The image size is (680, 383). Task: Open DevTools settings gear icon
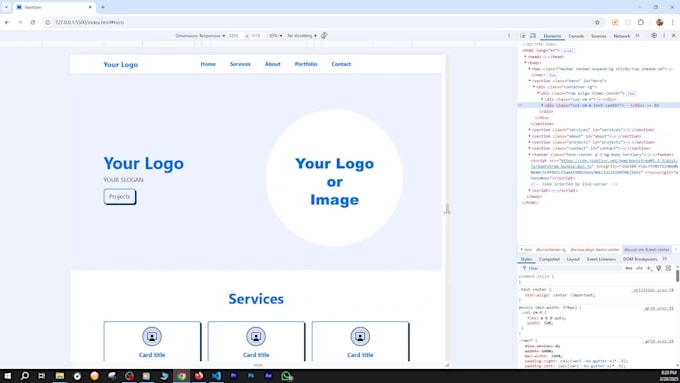(654, 36)
